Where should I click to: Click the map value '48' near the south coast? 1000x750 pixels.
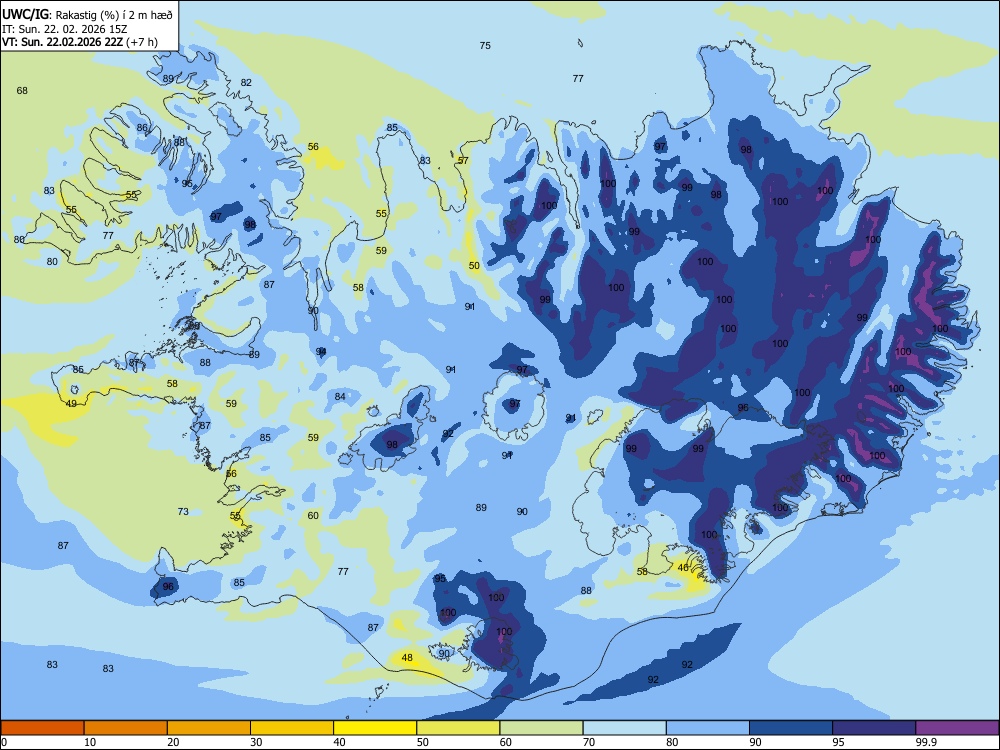click(407, 658)
